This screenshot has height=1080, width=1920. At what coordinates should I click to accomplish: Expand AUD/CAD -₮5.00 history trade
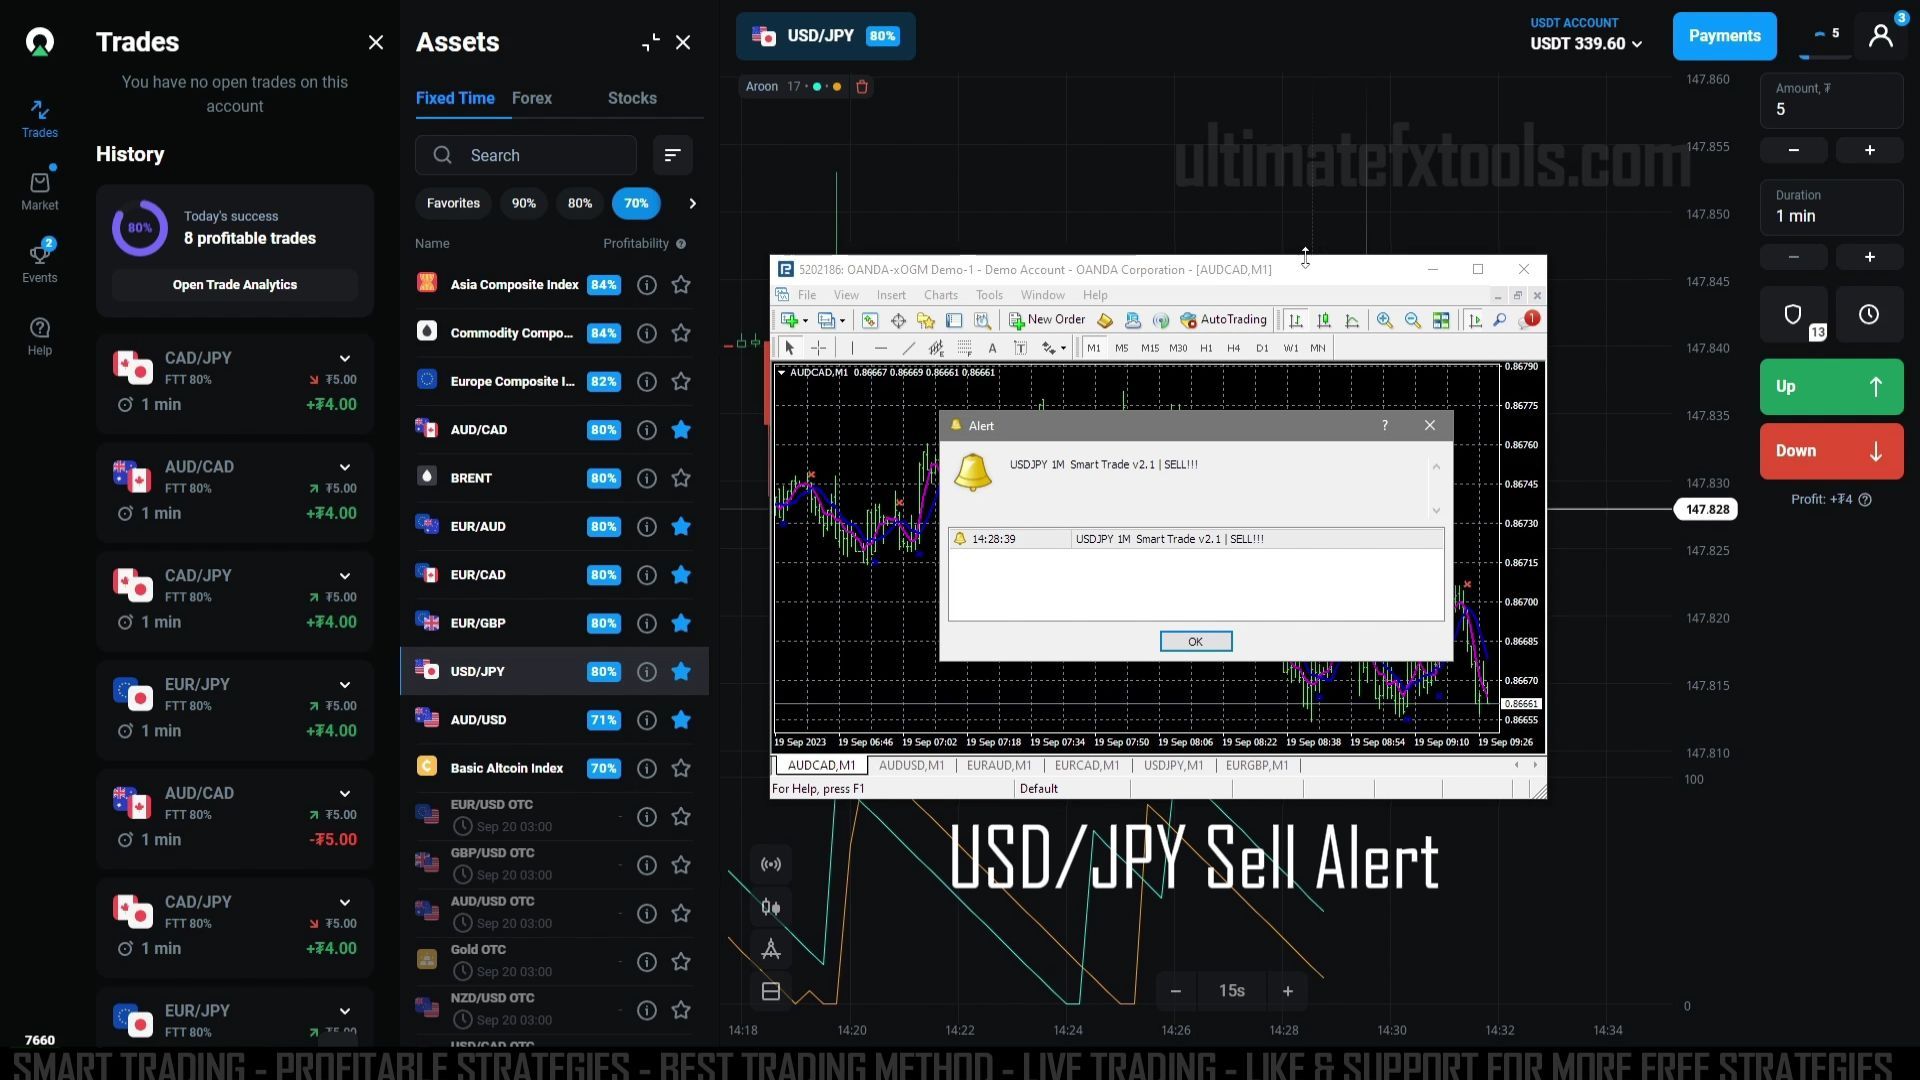pyautogui.click(x=345, y=794)
